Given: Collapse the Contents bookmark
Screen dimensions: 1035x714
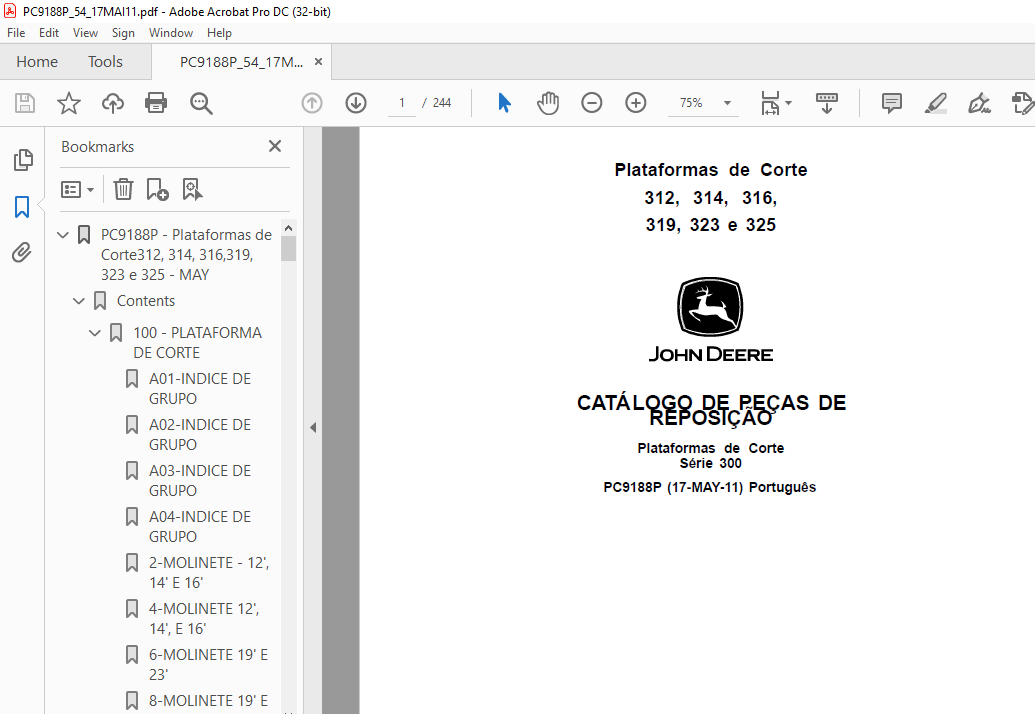Looking at the screenshot, I should tap(79, 301).
